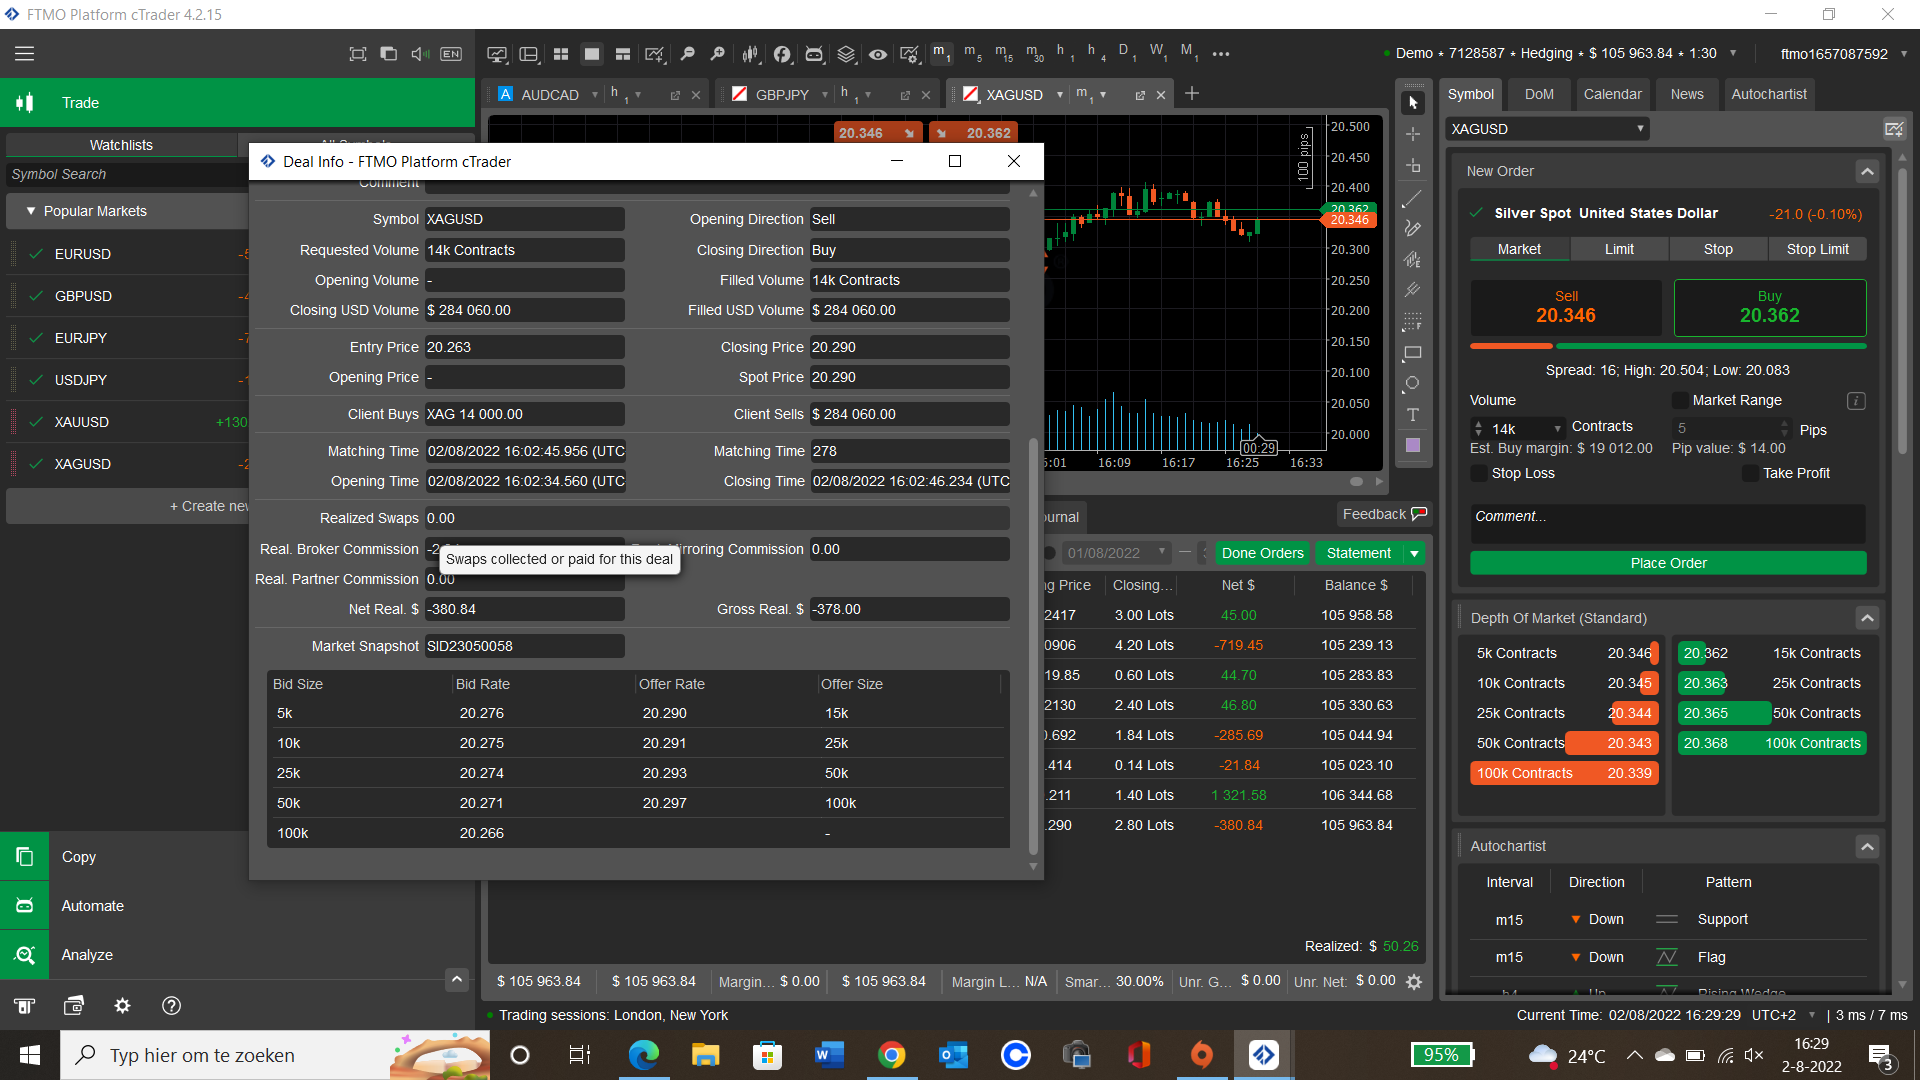Choose the trend line drawing tool
This screenshot has height=1080, width=1920.
1413,198
